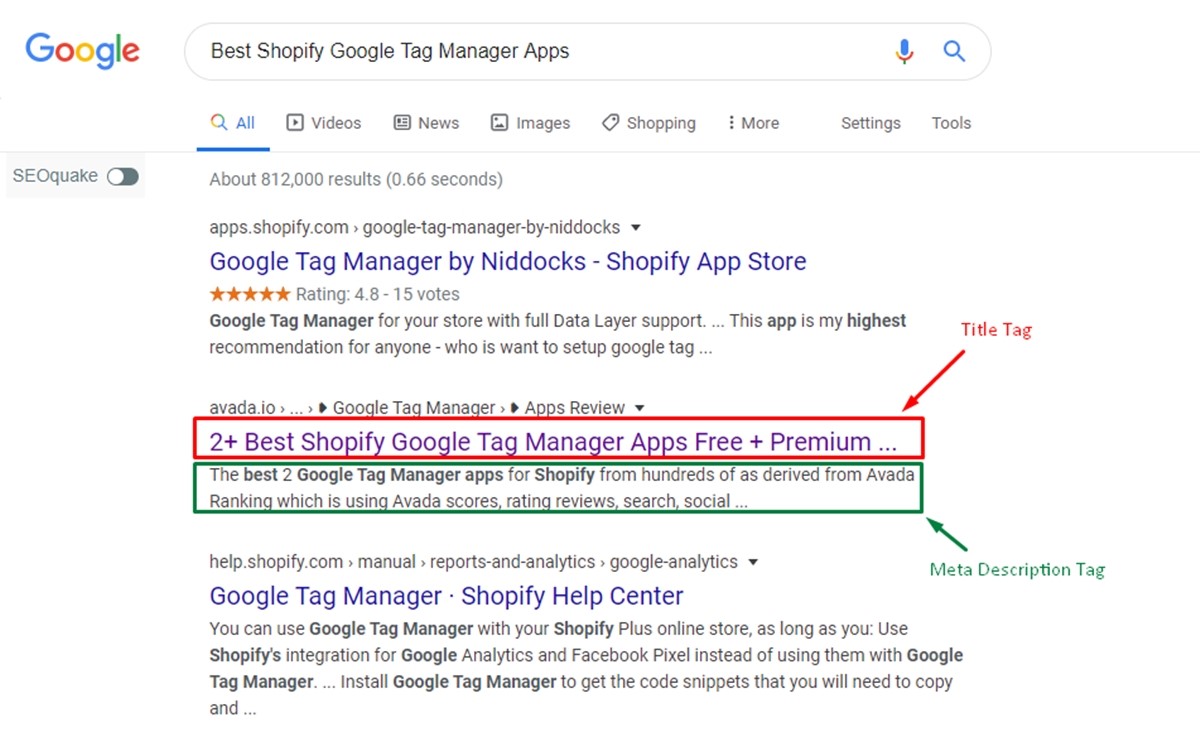
Task: Open Google Tag Manager by Niddocks result
Action: click(508, 262)
